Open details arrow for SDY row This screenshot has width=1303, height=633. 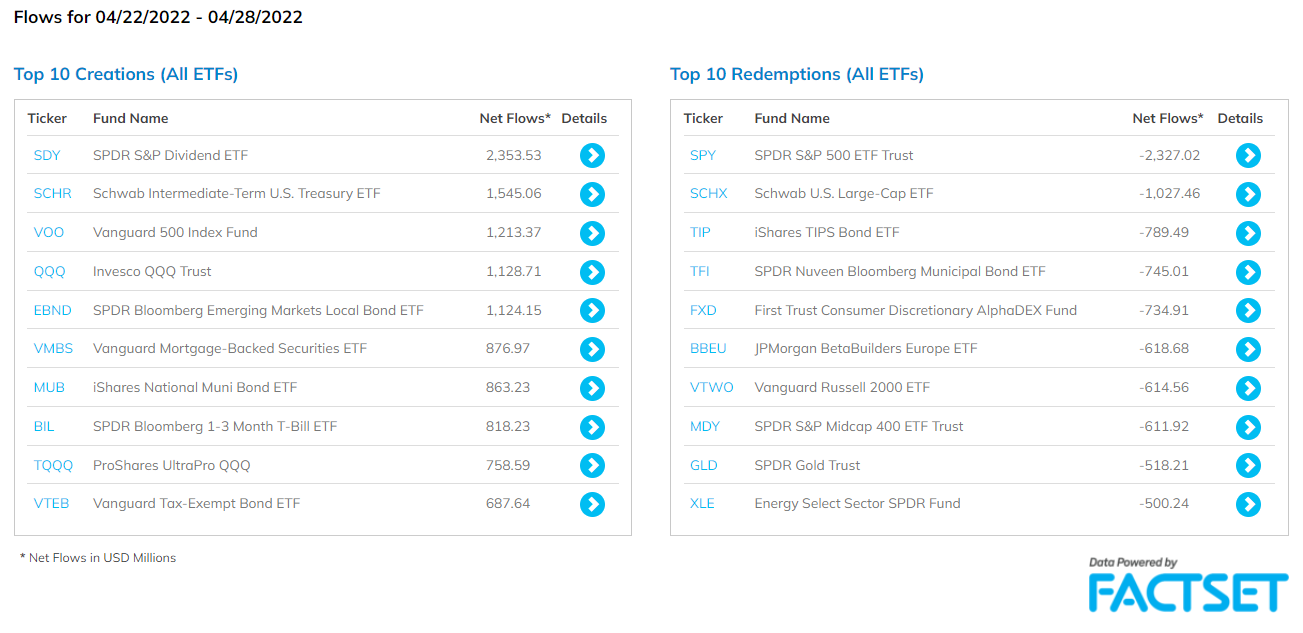(x=593, y=155)
